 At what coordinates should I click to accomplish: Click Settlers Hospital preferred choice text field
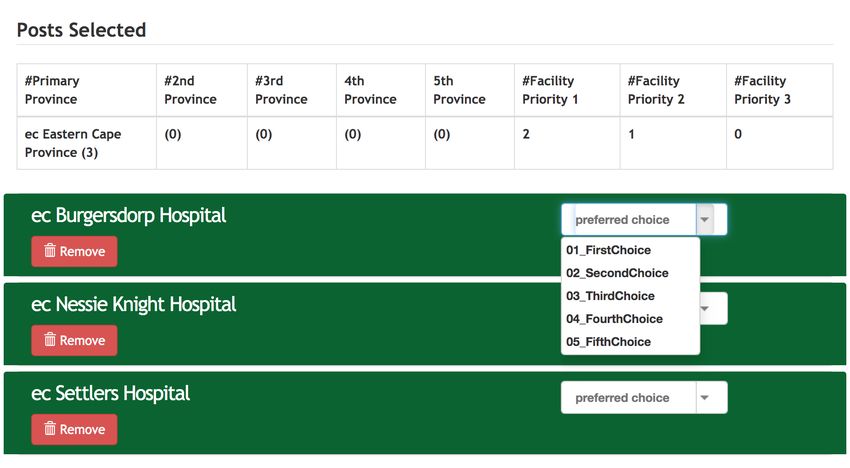click(629, 398)
